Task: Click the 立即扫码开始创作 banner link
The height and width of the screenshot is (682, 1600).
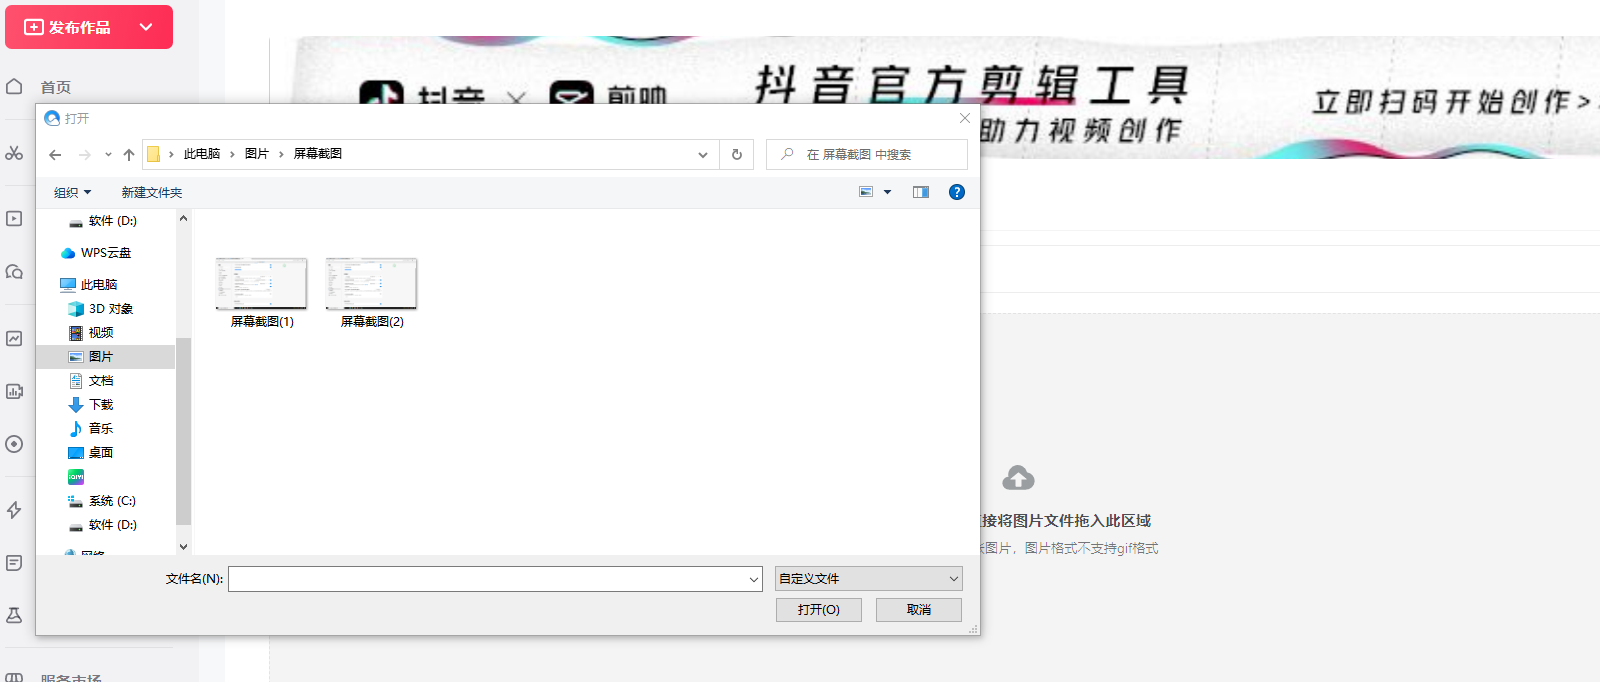Action: (x=1452, y=101)
